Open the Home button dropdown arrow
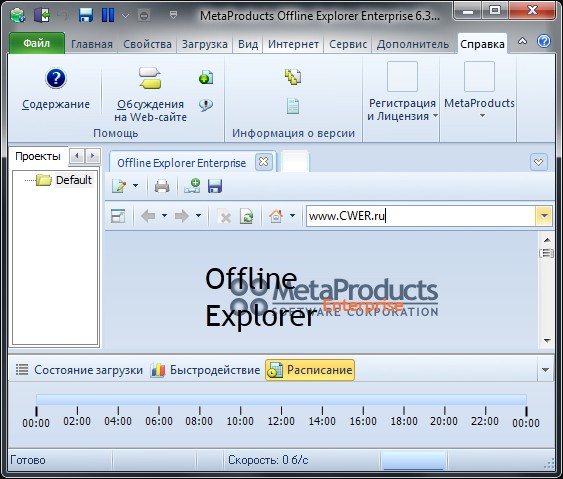Image resolution: width=563 pixels, height=479 pixels. (292, 215)
